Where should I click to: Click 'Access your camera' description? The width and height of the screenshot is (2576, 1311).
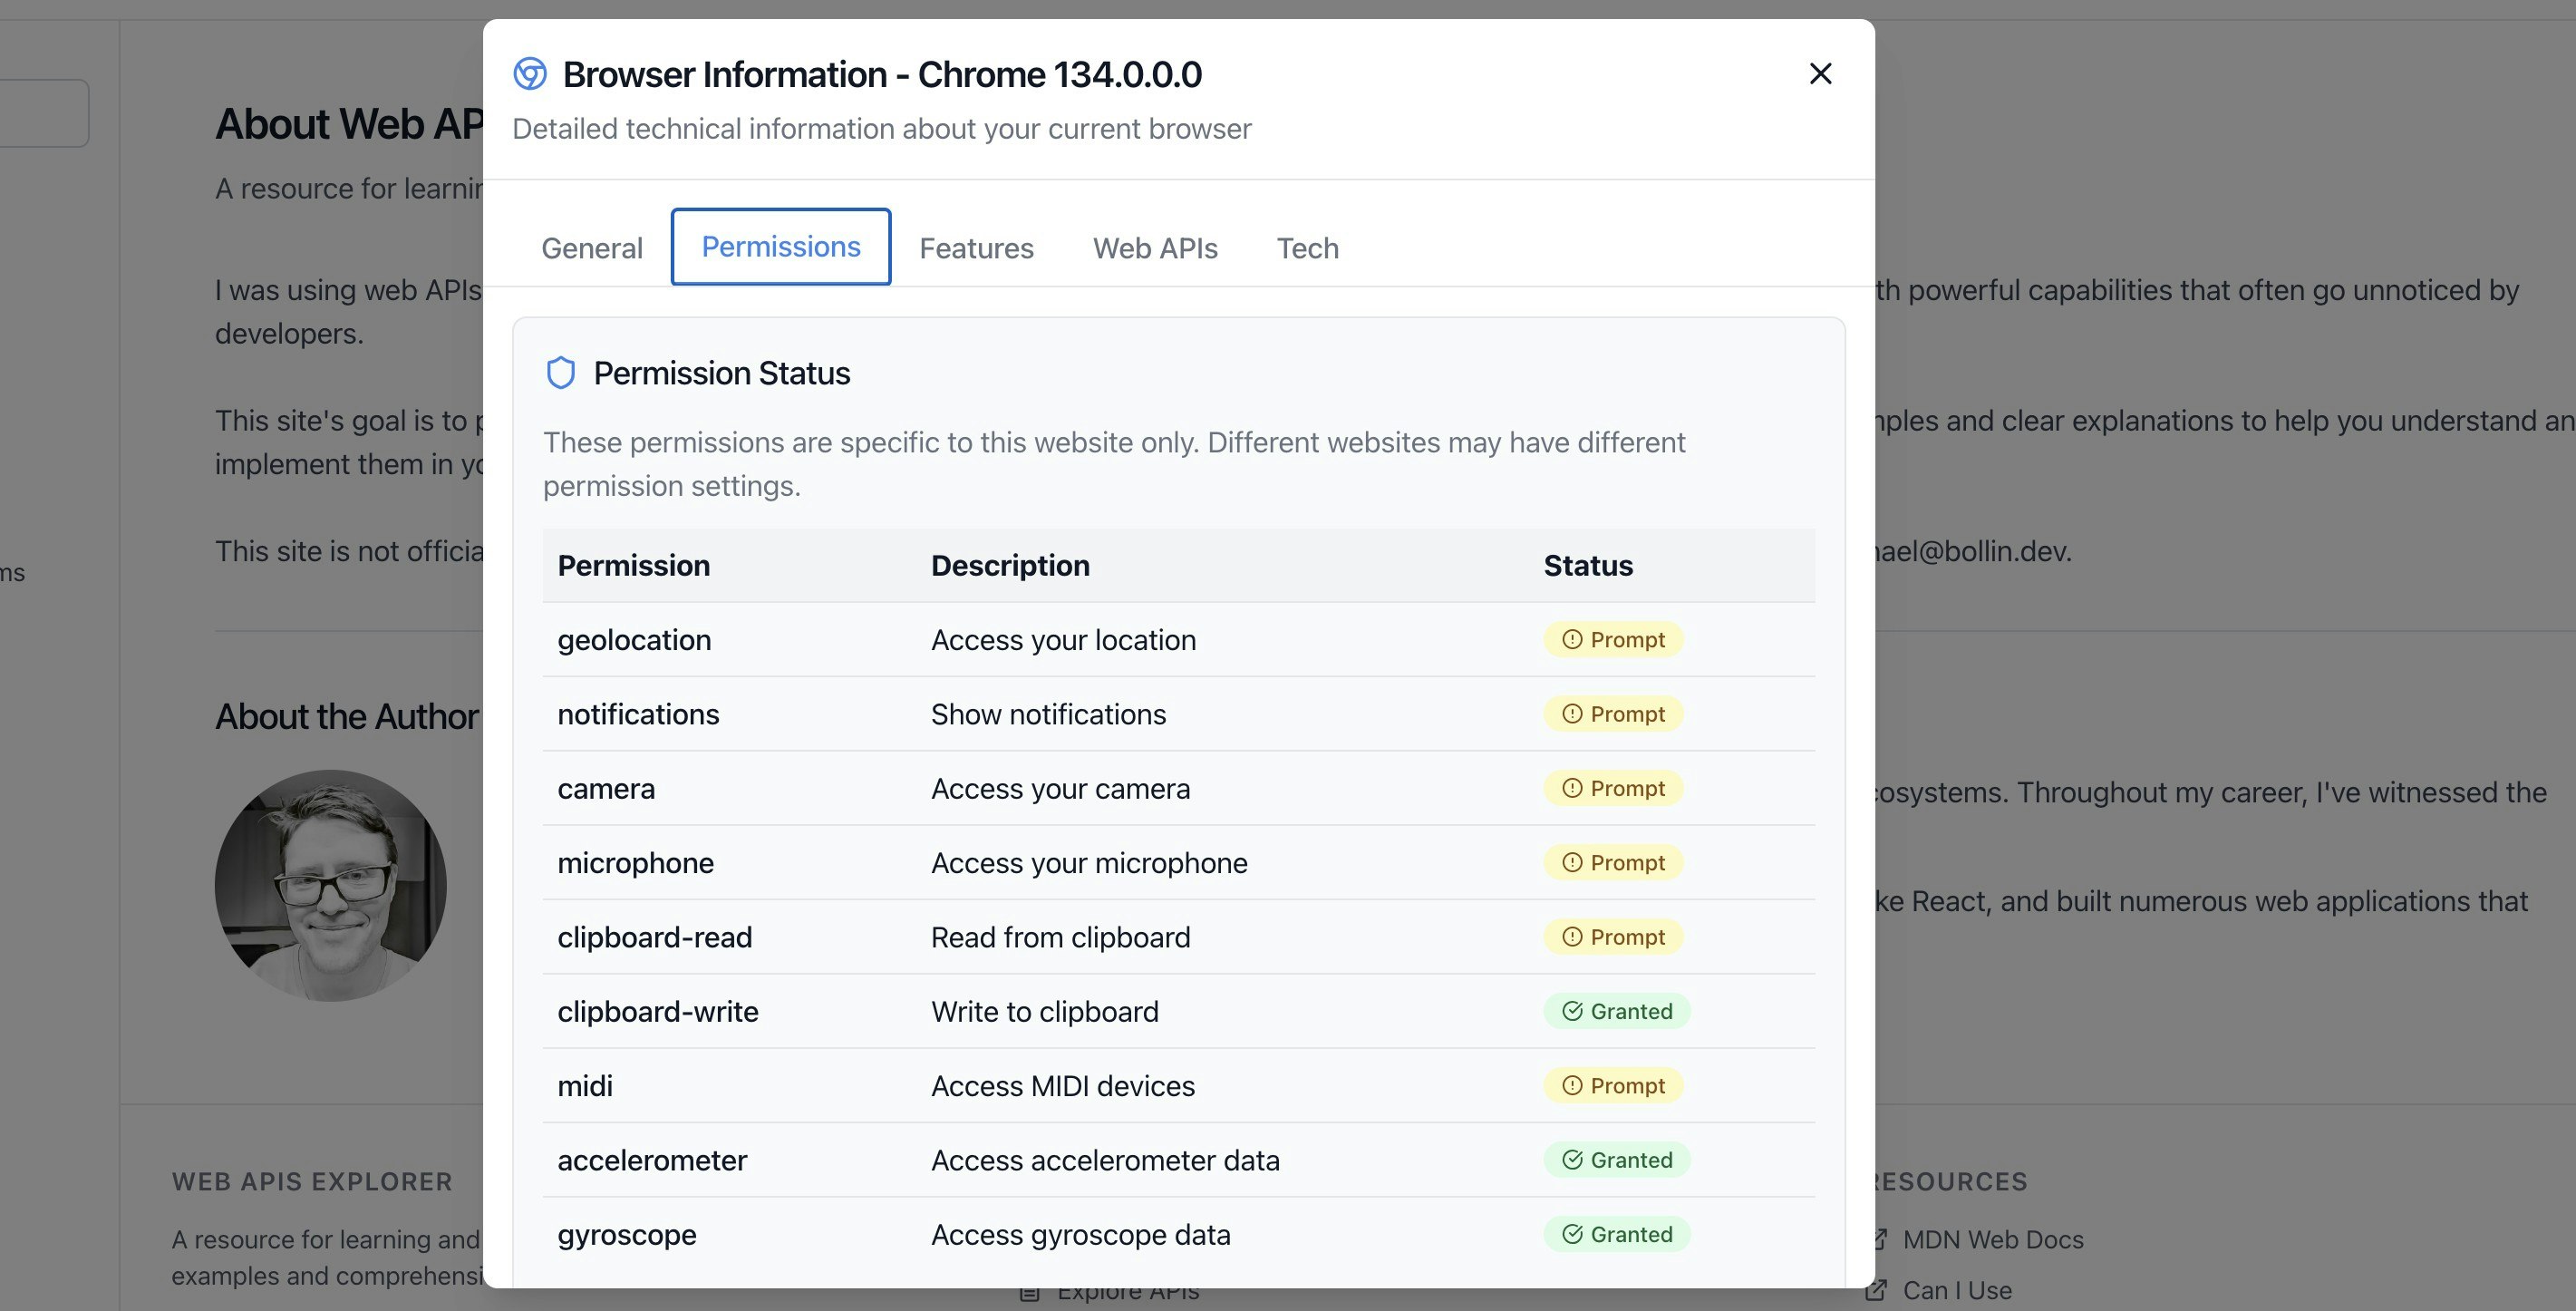[1060, 789]
